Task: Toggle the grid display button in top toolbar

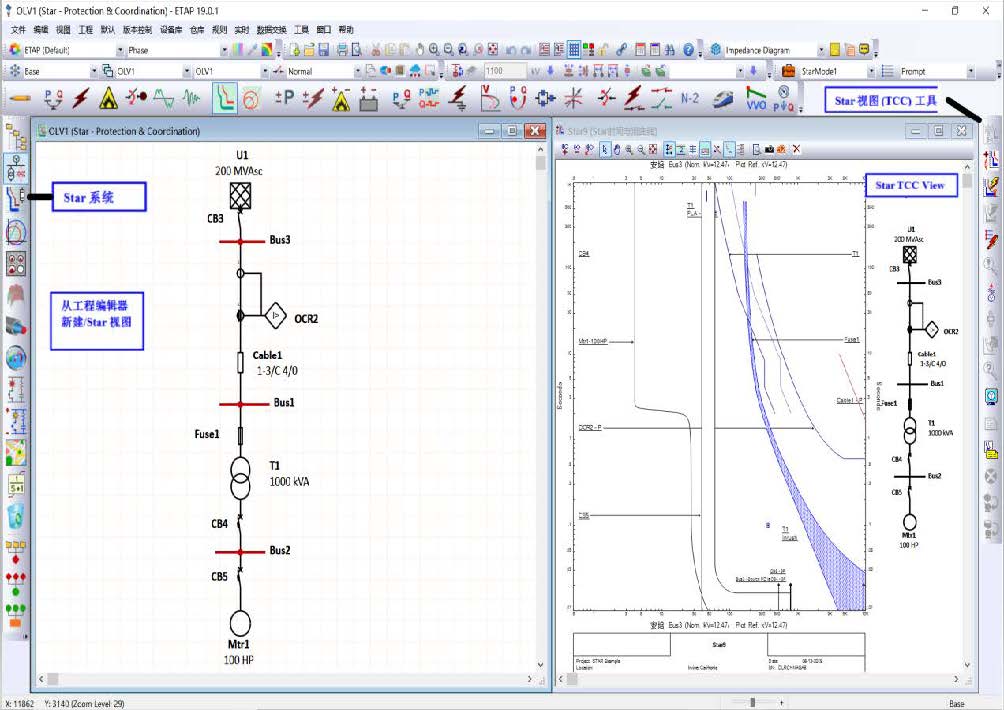Action: pos(574,49)
